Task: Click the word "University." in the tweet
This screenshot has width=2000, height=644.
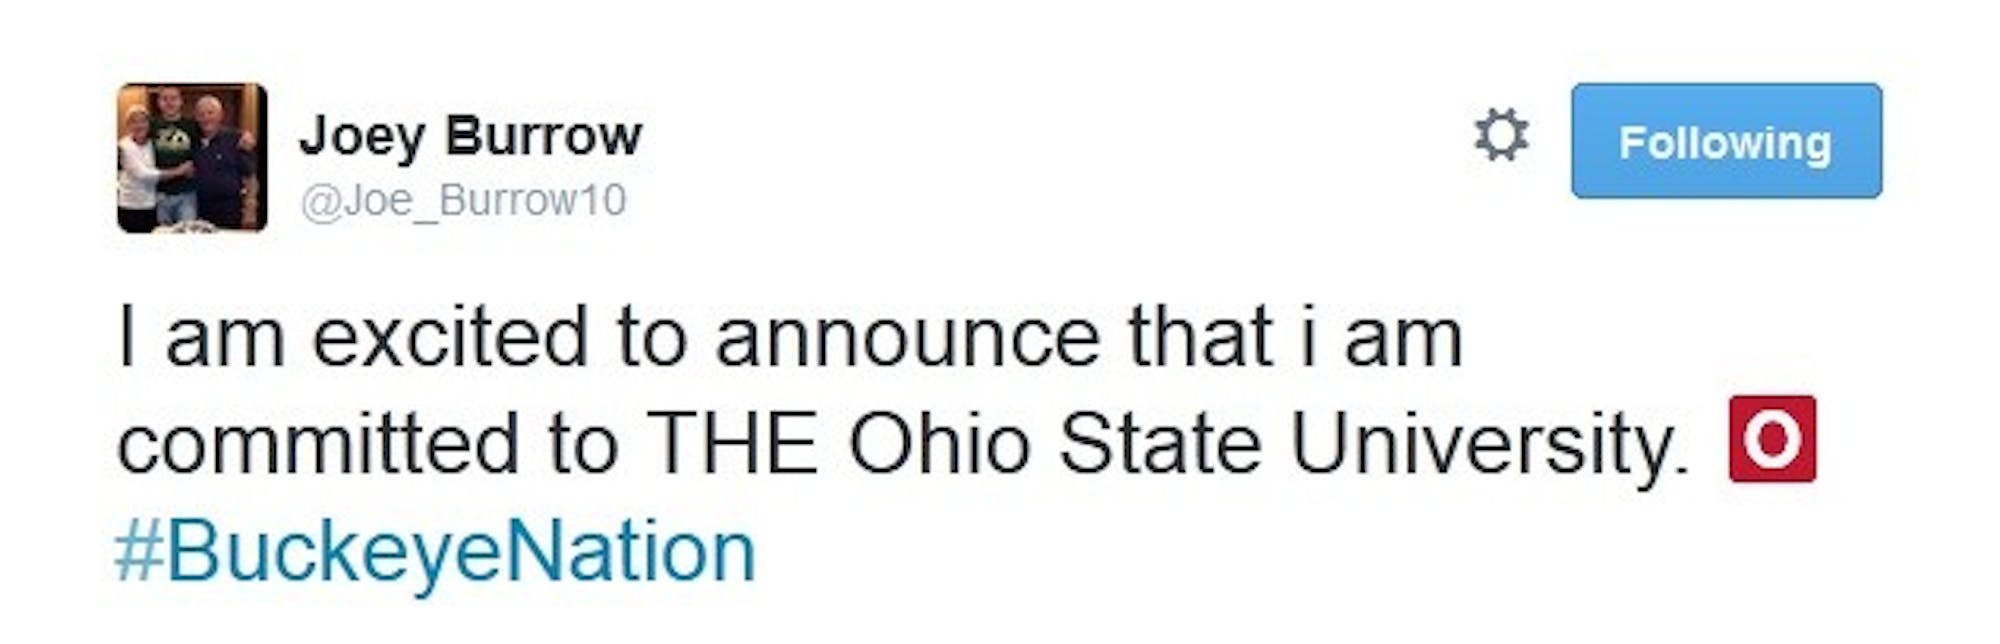Action: pyautogui.click(x=1490, y=443)
